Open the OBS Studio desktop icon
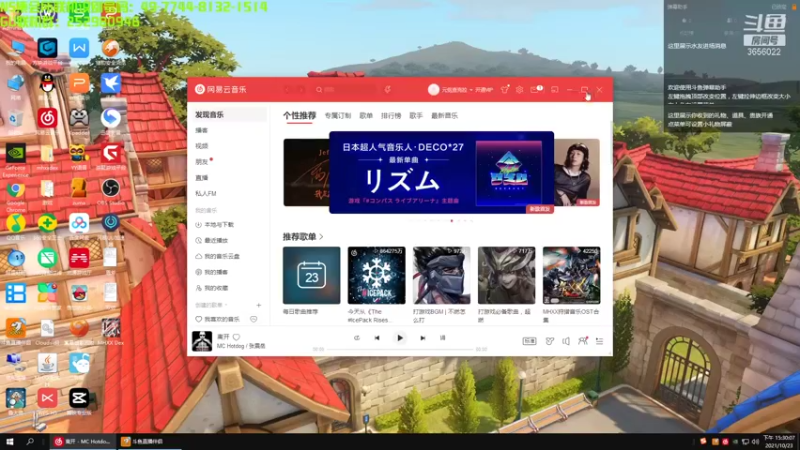 [x=110, y=192]
